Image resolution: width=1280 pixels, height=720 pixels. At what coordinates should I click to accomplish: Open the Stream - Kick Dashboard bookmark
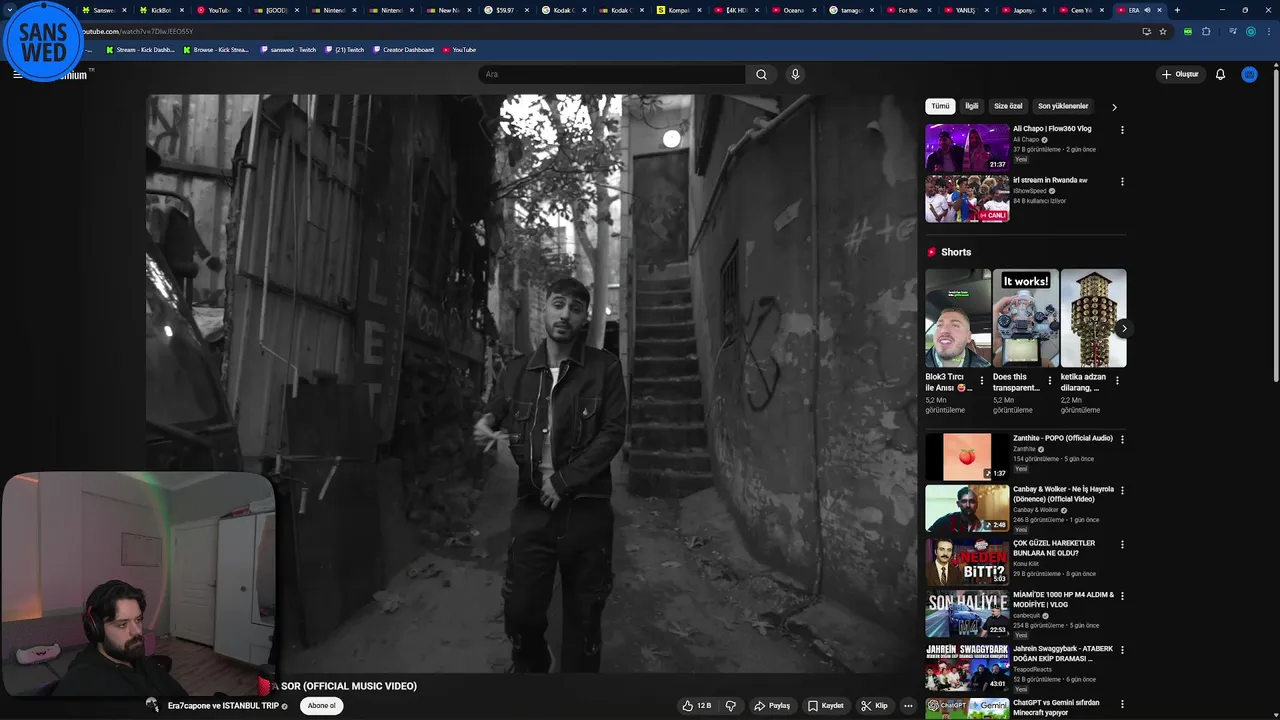click(x=140, y=49)
